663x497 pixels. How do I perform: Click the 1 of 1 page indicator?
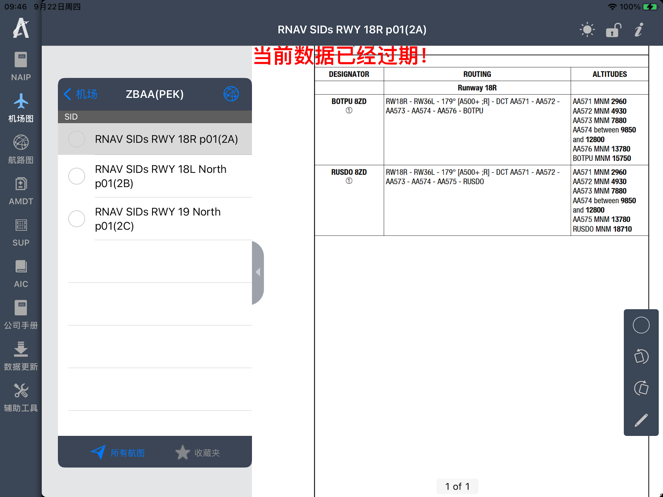457,486
